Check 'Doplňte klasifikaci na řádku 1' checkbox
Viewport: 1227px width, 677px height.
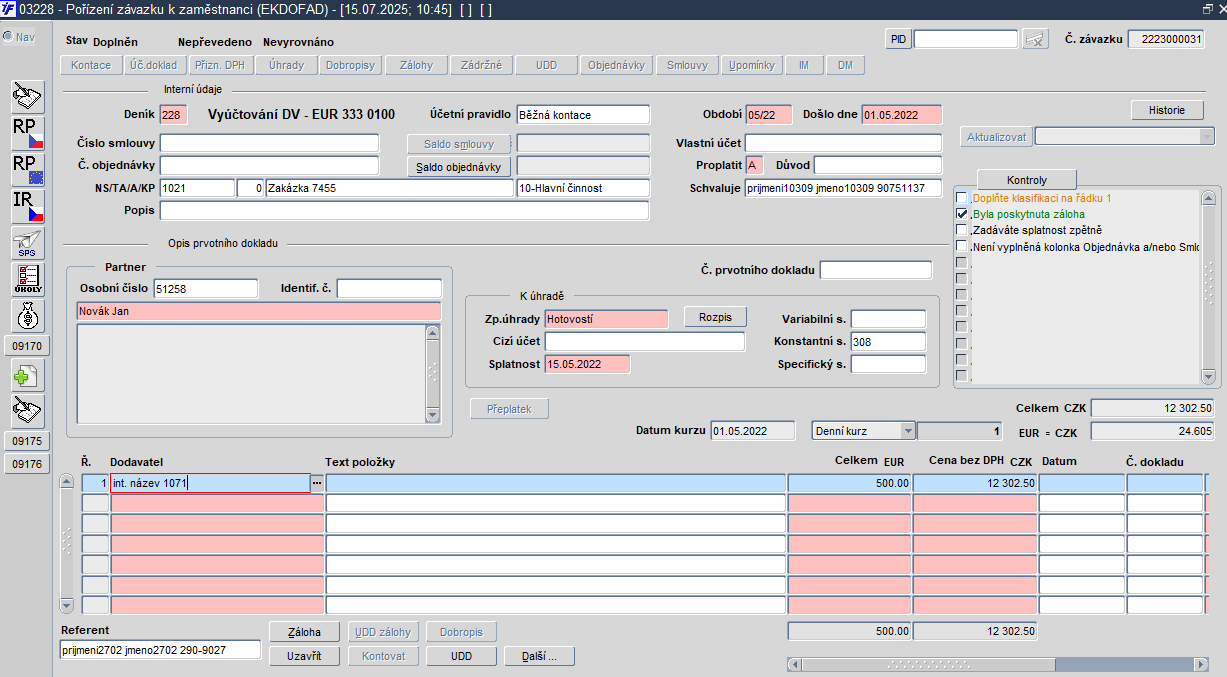962,198
